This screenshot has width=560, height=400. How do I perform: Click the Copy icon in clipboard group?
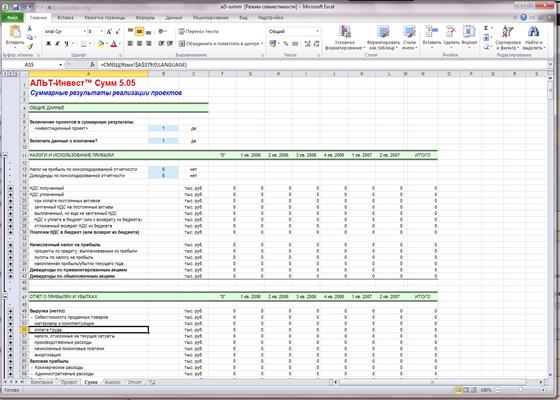30,37
